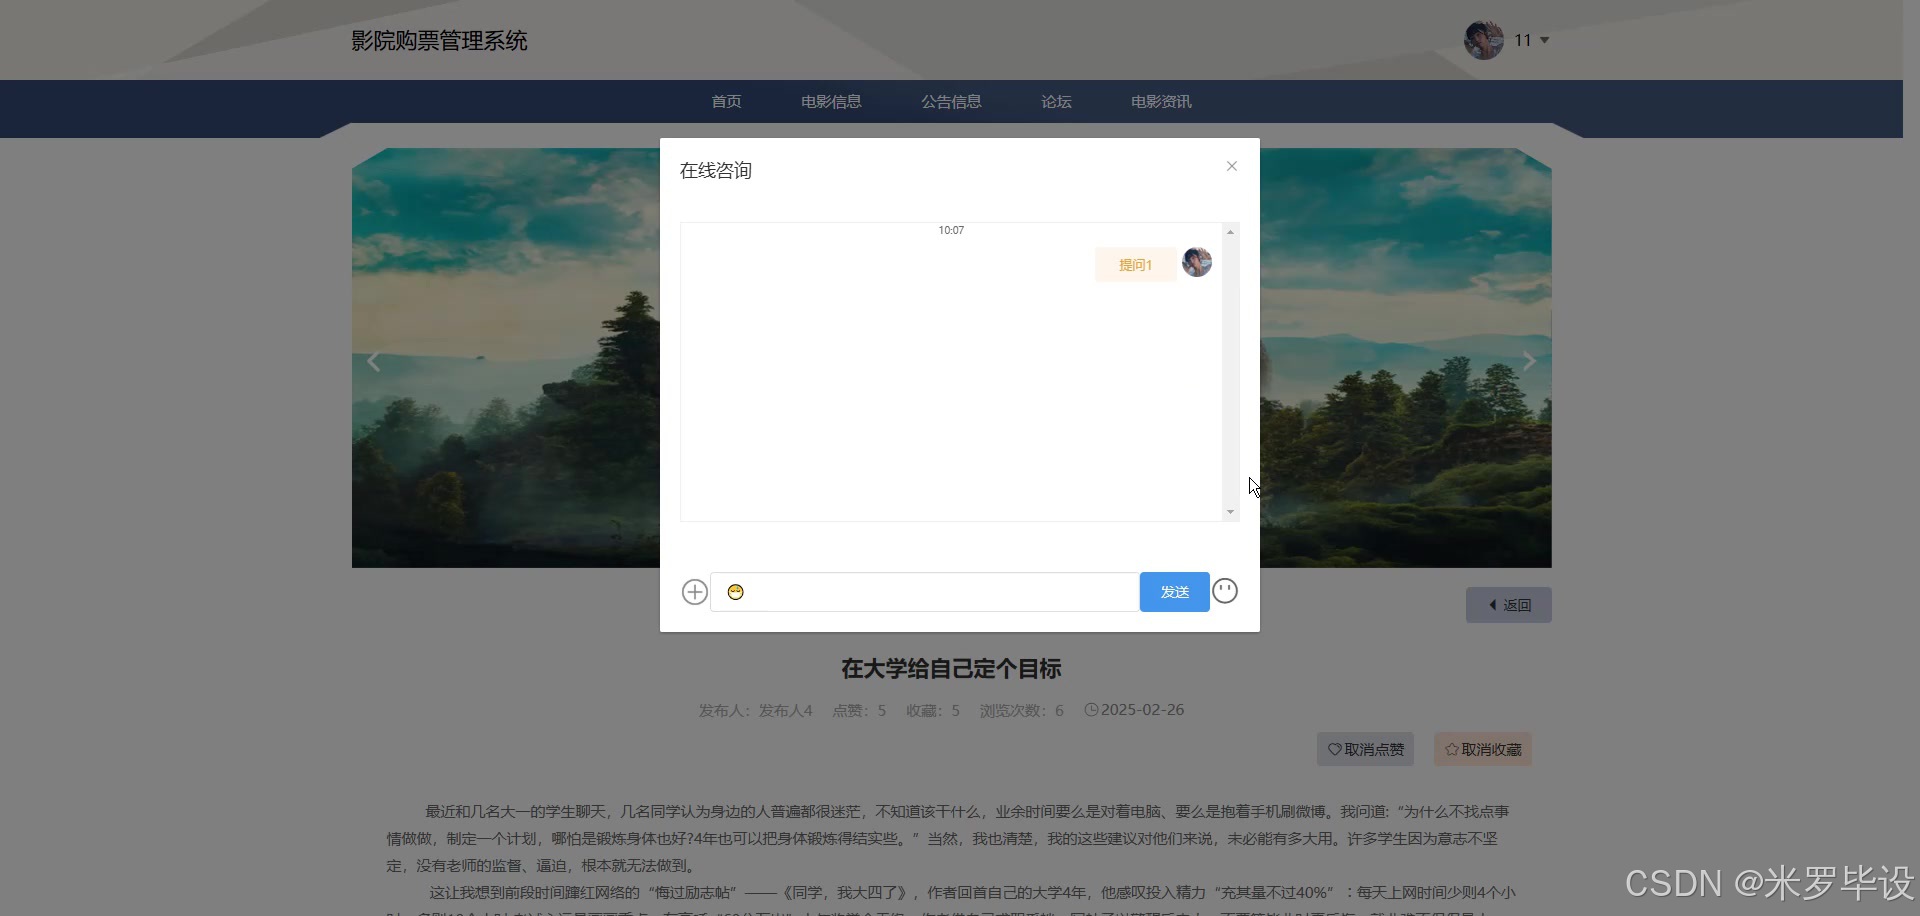Click the user avatar in chat message
Screen dimensions: 1920x916
pos(1197,262)
